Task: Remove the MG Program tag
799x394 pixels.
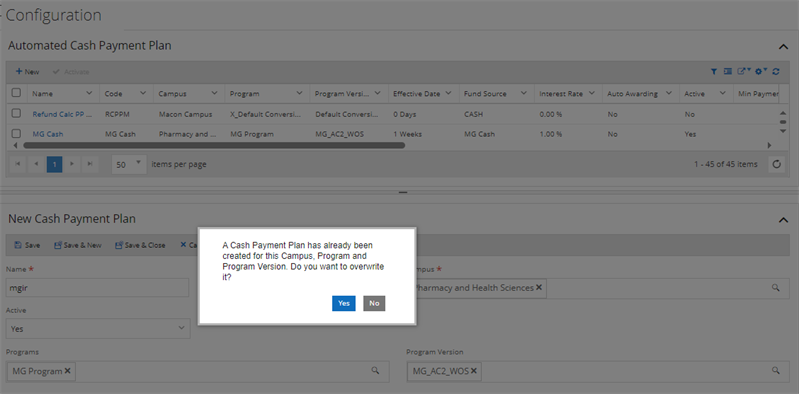Action: [x=67, y=371]
